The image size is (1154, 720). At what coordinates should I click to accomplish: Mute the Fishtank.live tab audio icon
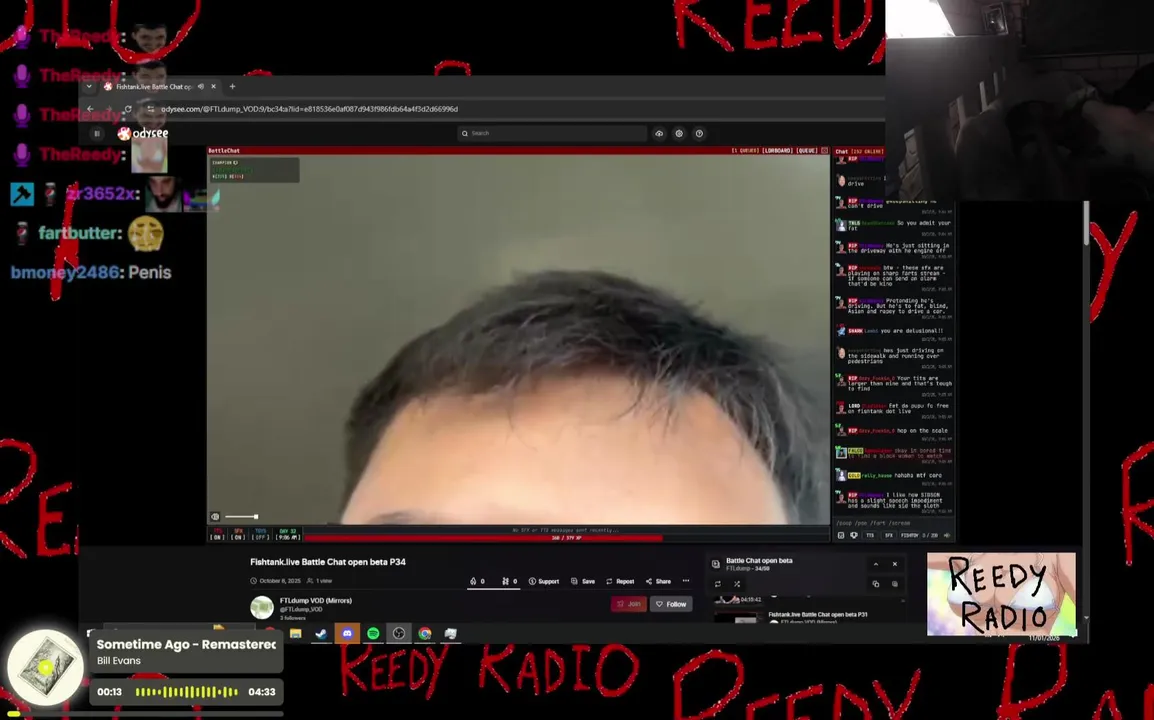pyautogui.click(x=201, y=86)
